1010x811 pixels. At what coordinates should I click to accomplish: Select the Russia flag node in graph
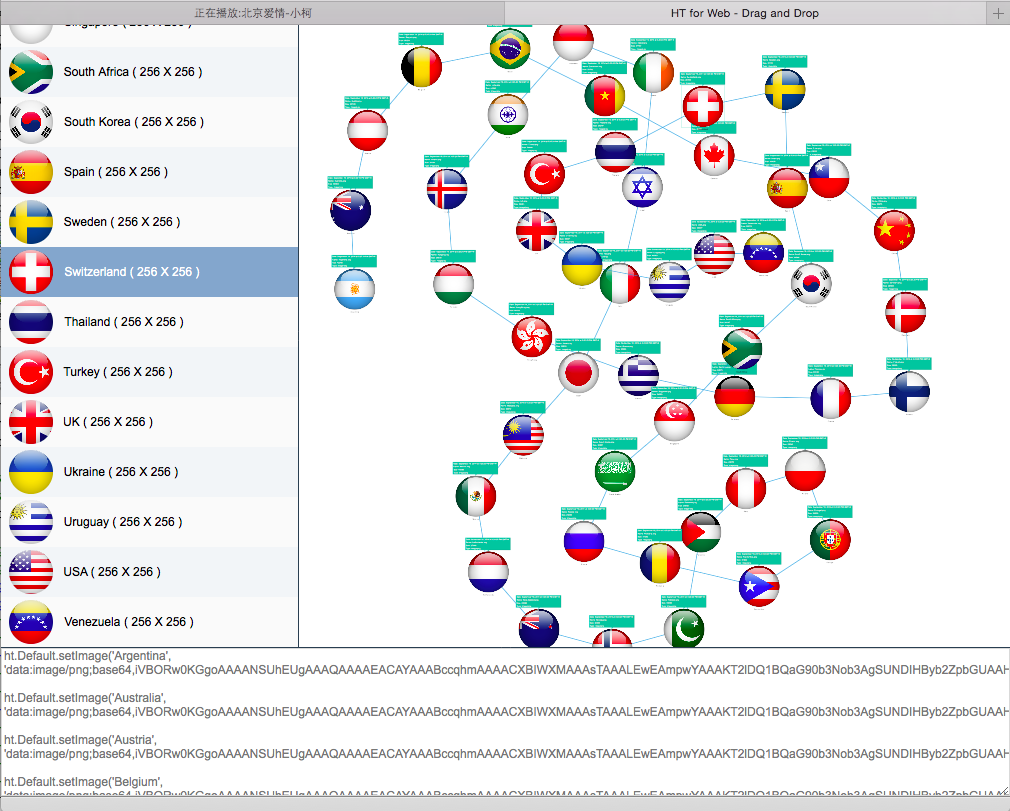point(584,542)
